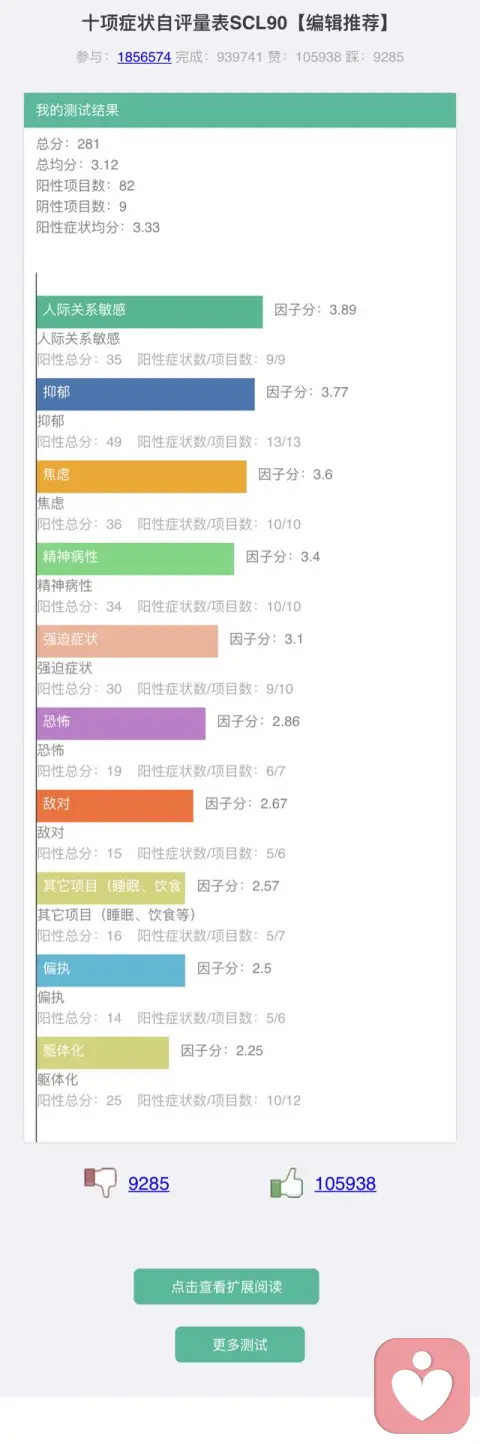Click 点击查看扩展阅读 button

coord(226,1287)
